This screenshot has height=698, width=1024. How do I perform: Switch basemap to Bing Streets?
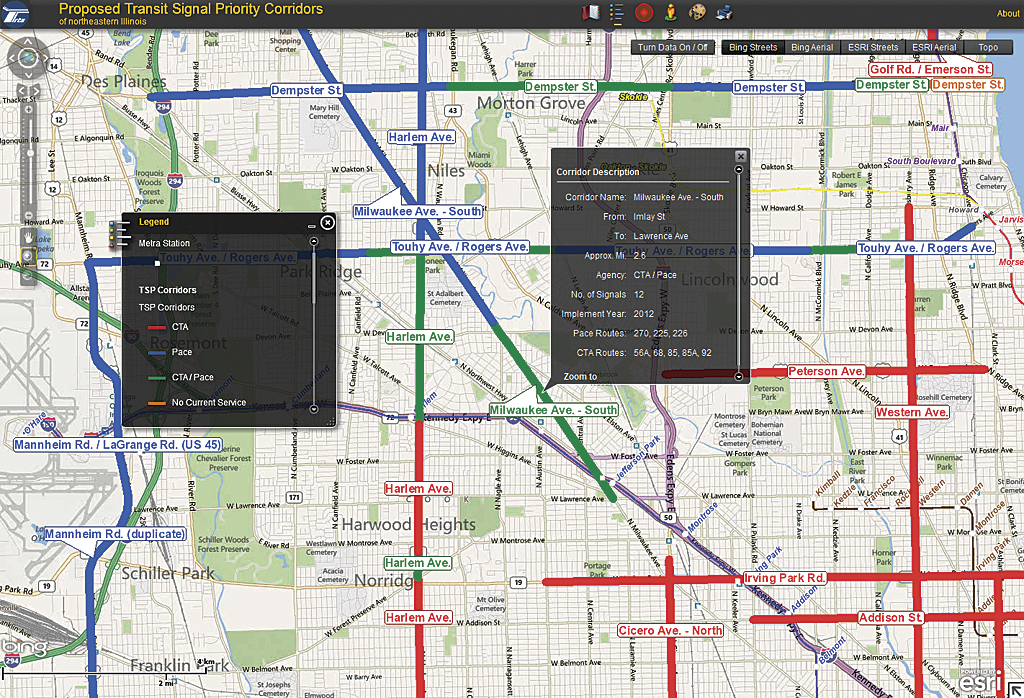coord(752,47)
